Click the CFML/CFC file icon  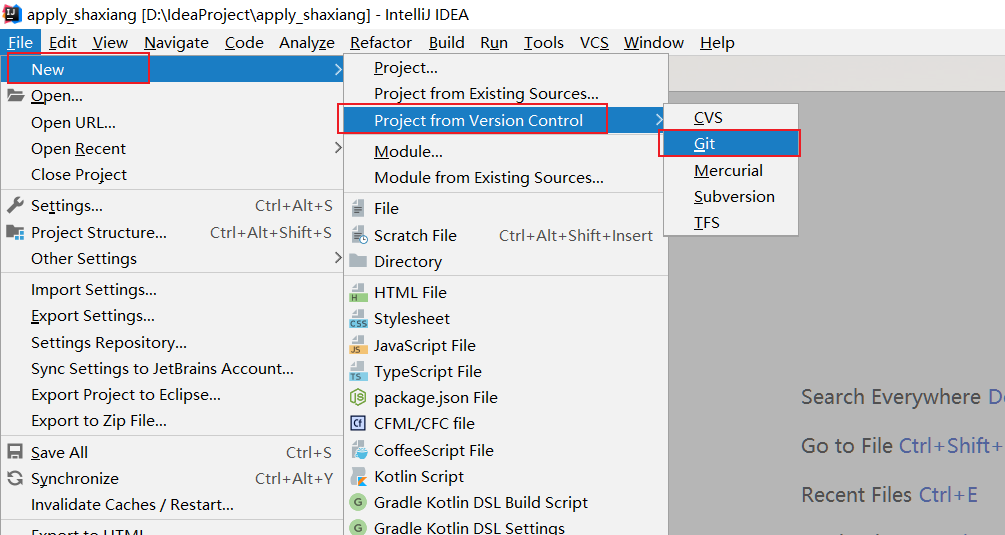pos(358,424)
